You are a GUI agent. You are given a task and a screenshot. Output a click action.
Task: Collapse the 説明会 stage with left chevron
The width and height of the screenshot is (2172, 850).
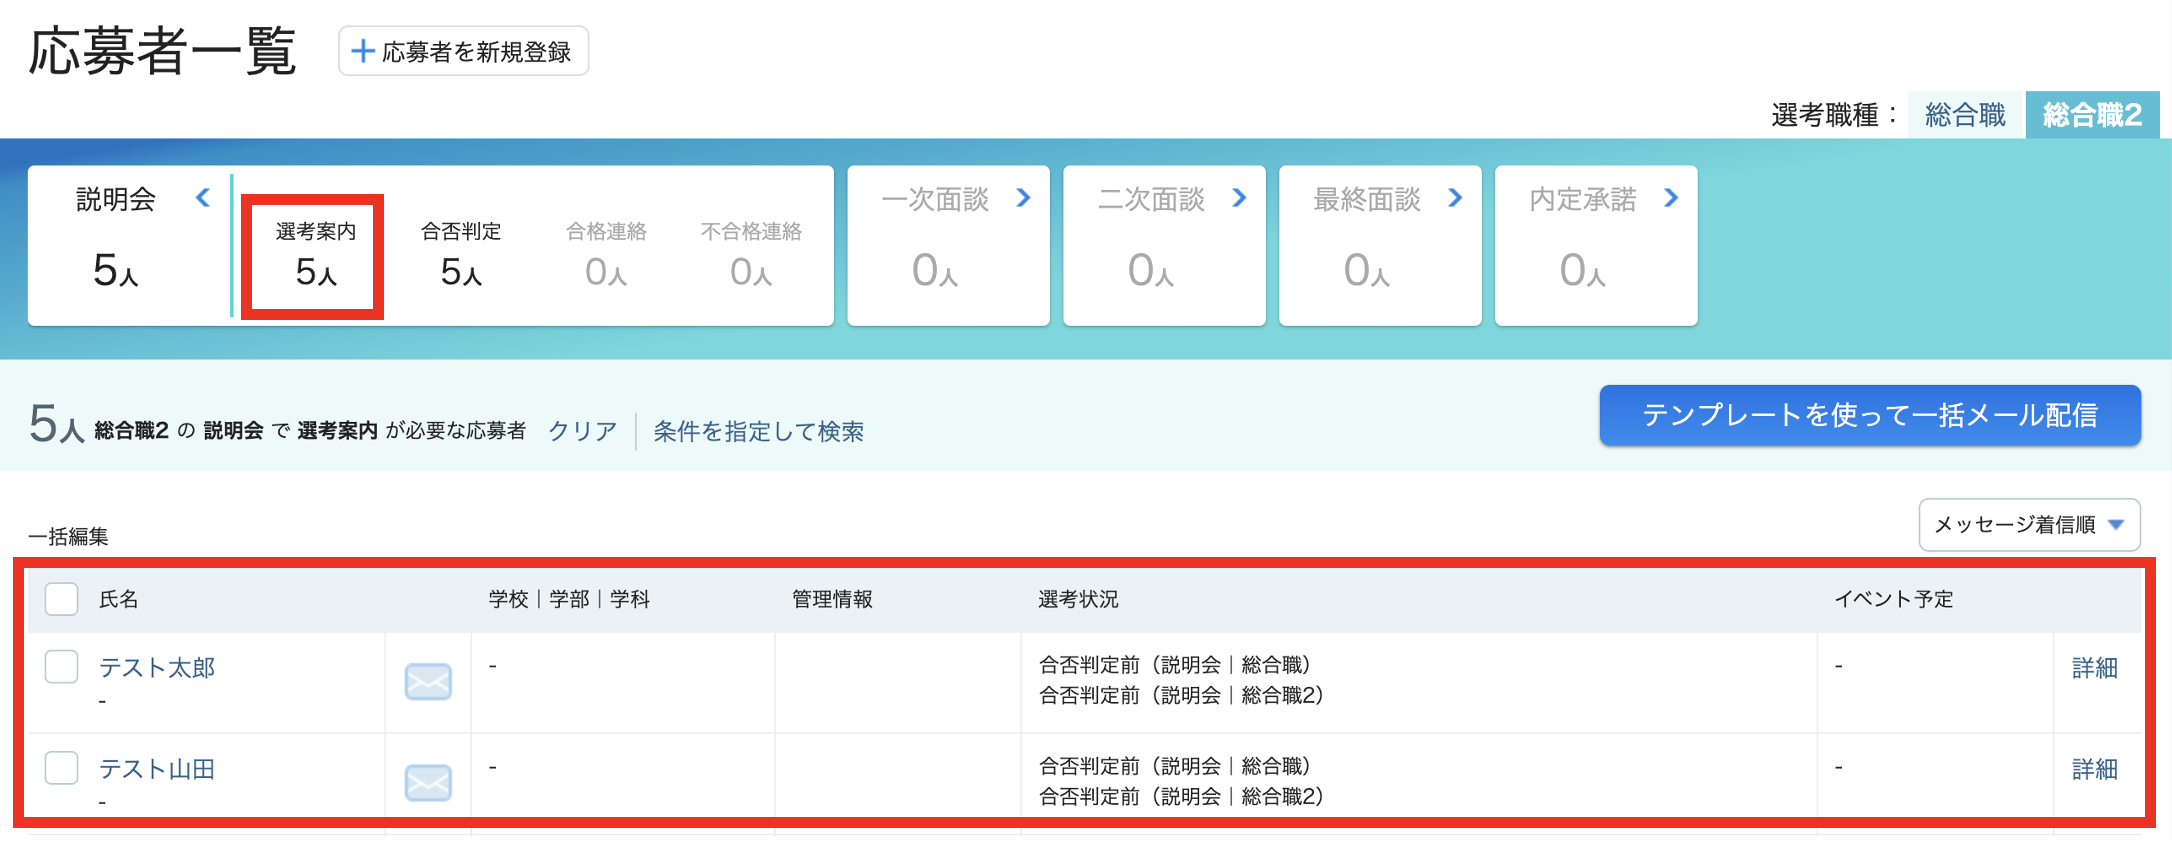[203, 198]
